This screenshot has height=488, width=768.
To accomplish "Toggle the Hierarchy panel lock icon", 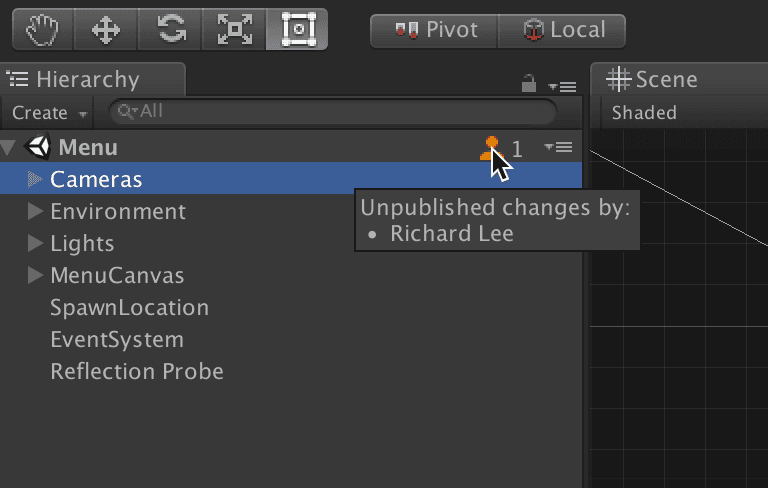I will pyautogui.click(x=528, y=83).
